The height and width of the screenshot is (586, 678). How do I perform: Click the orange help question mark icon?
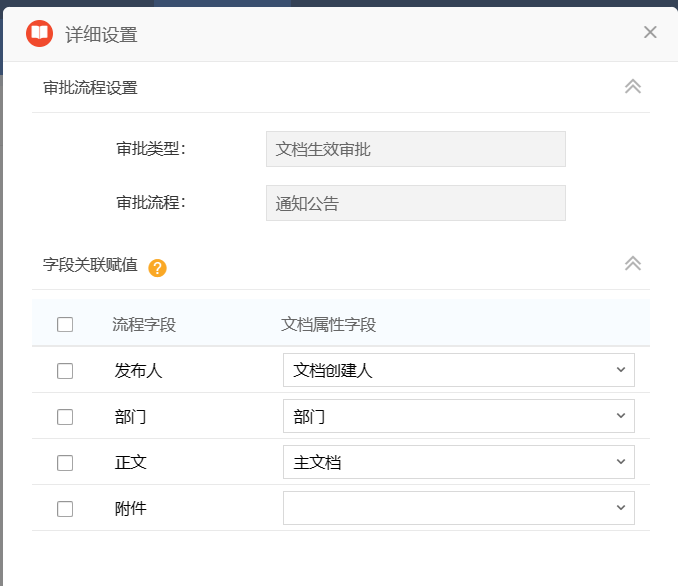click(x=157, y=268)
